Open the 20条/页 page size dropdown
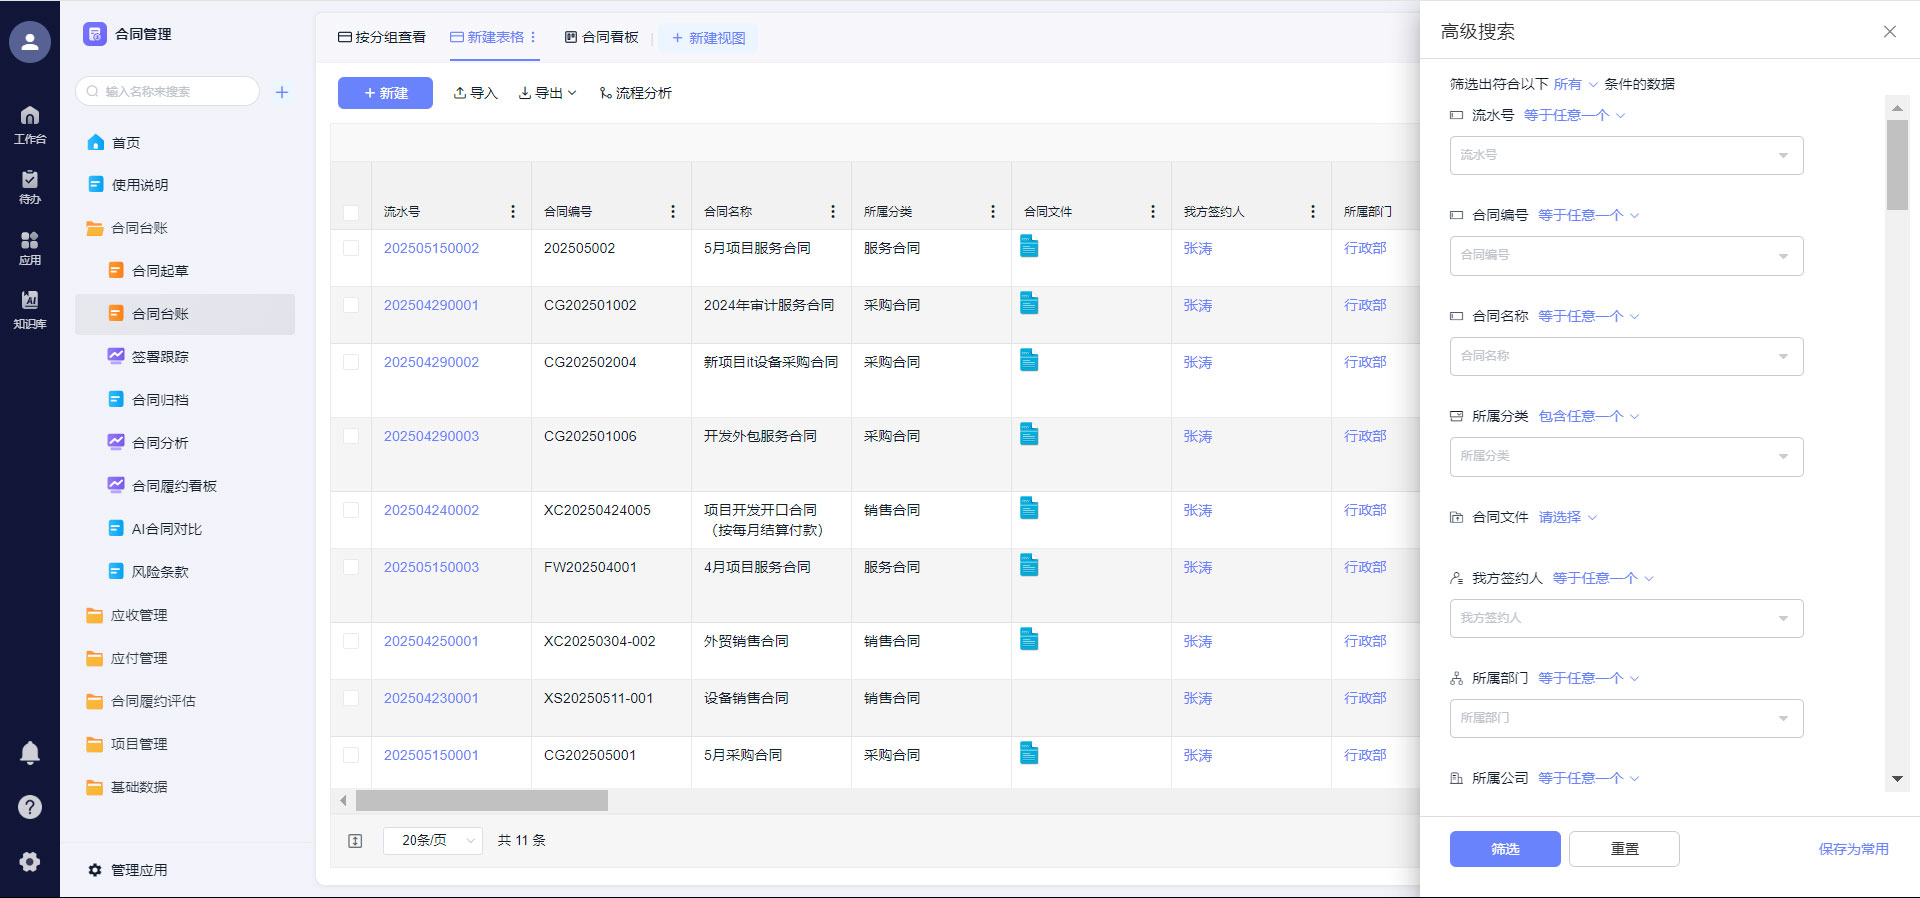 (432, 841)
